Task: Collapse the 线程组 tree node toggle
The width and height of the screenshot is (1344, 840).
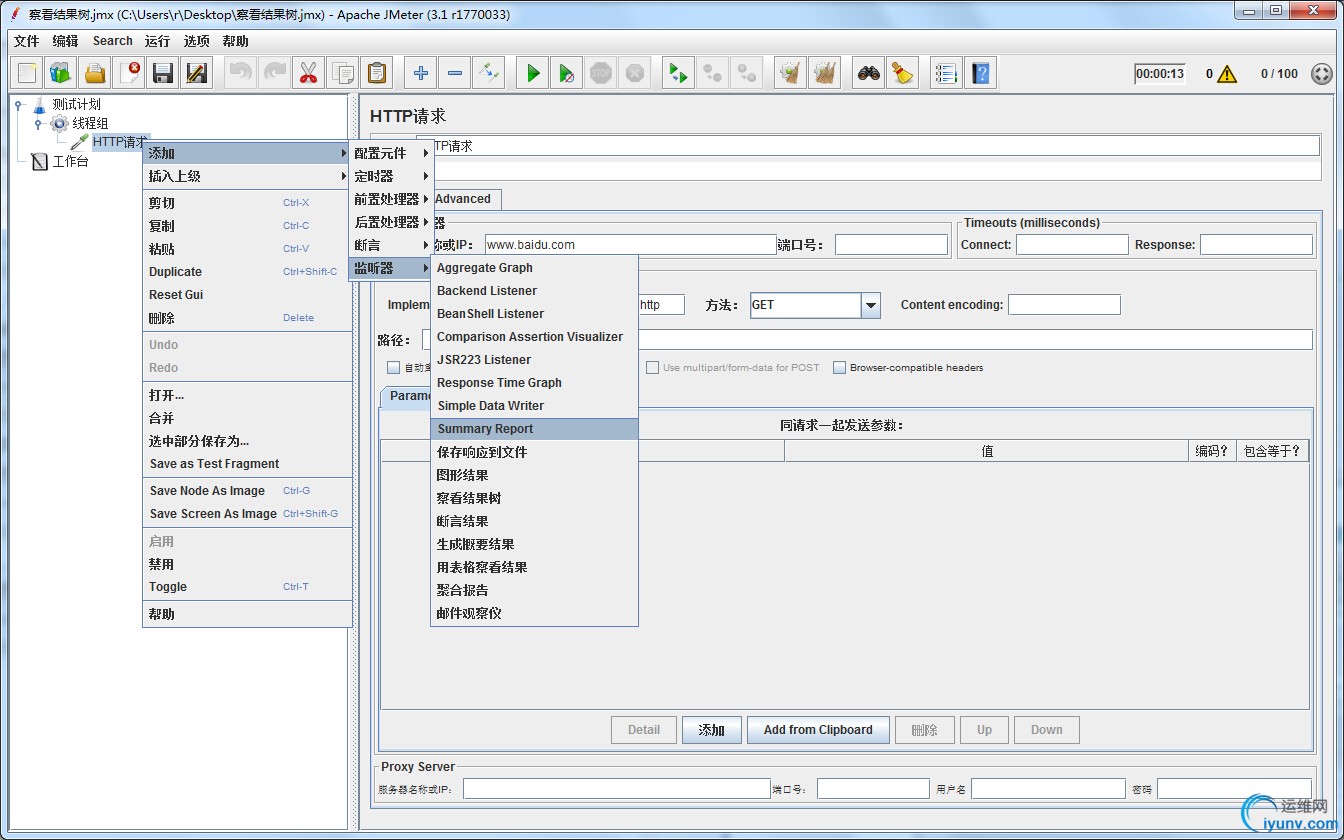Action: coord(38,124)
